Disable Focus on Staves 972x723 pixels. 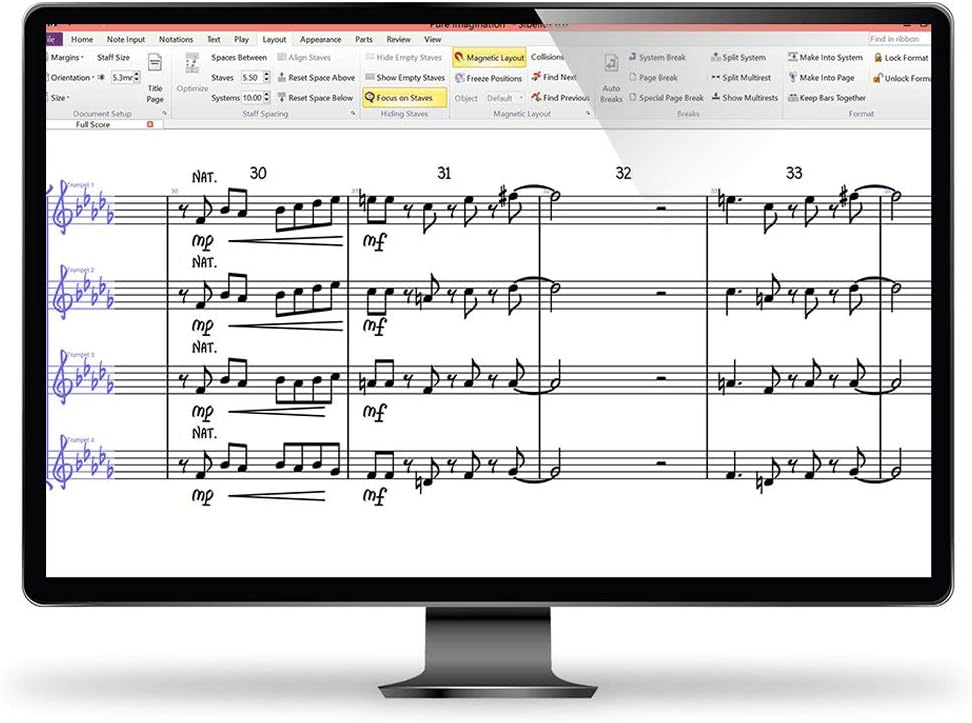404,97
